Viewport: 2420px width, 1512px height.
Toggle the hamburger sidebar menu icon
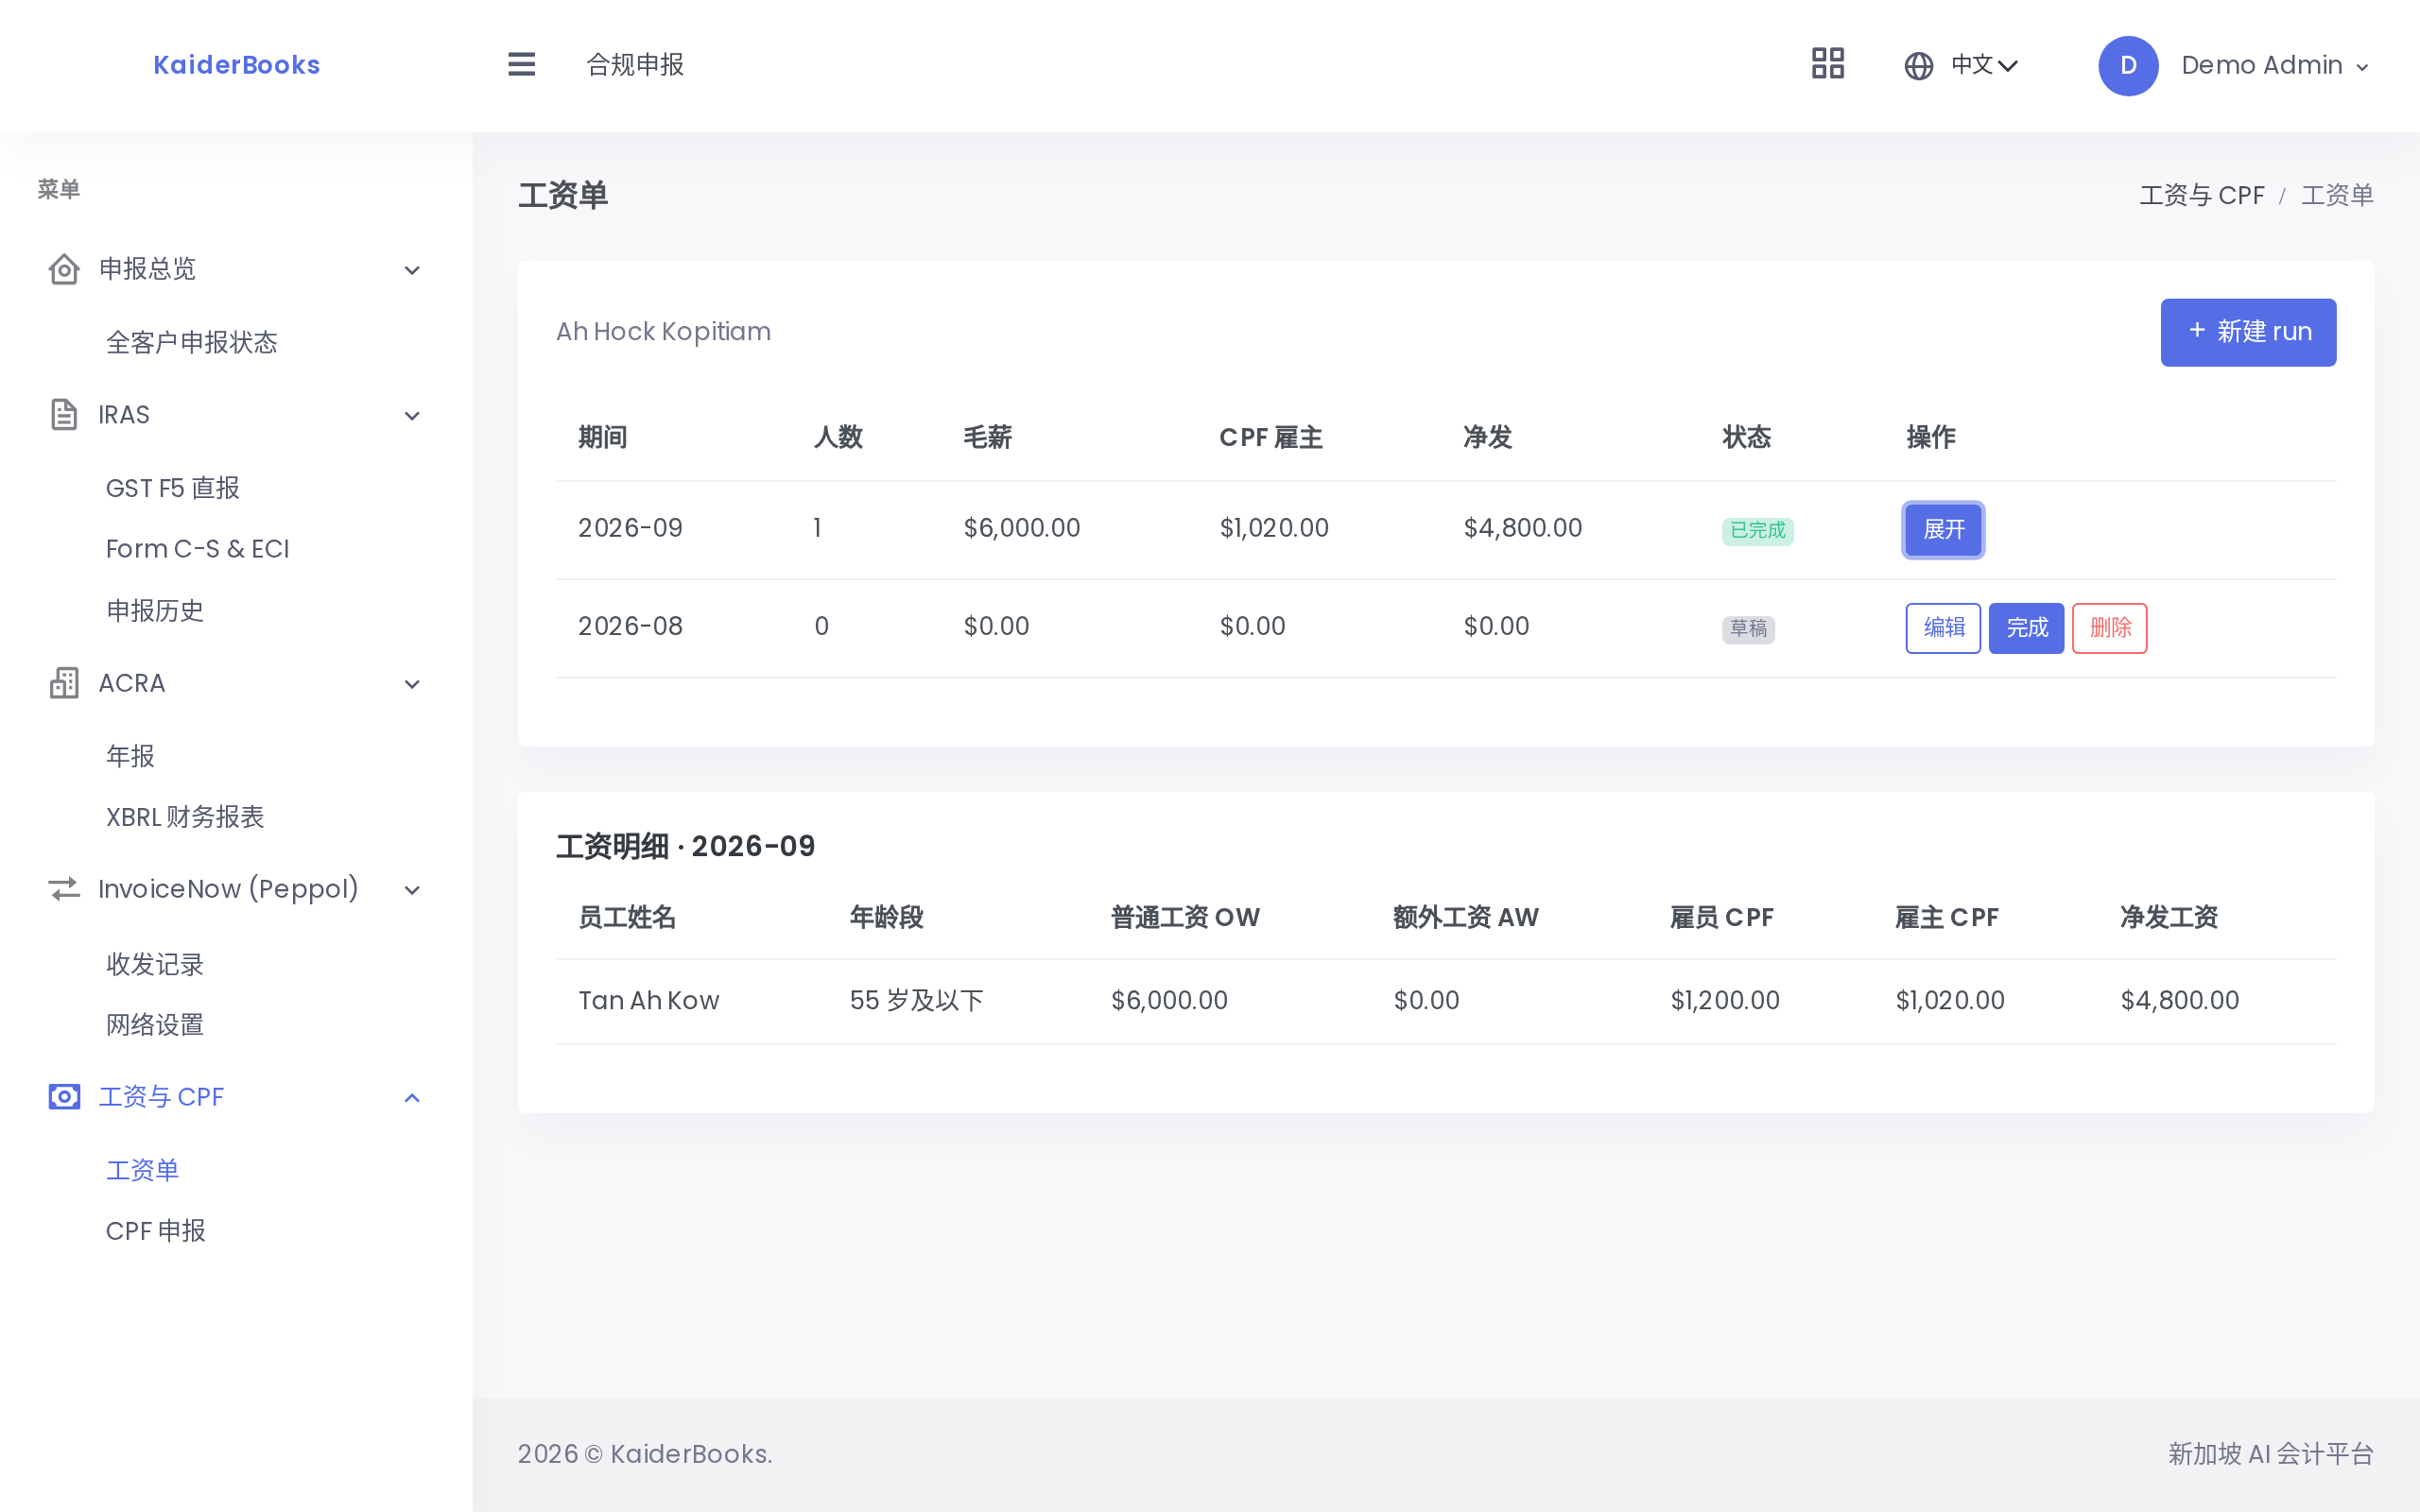[x=521, y=65]
